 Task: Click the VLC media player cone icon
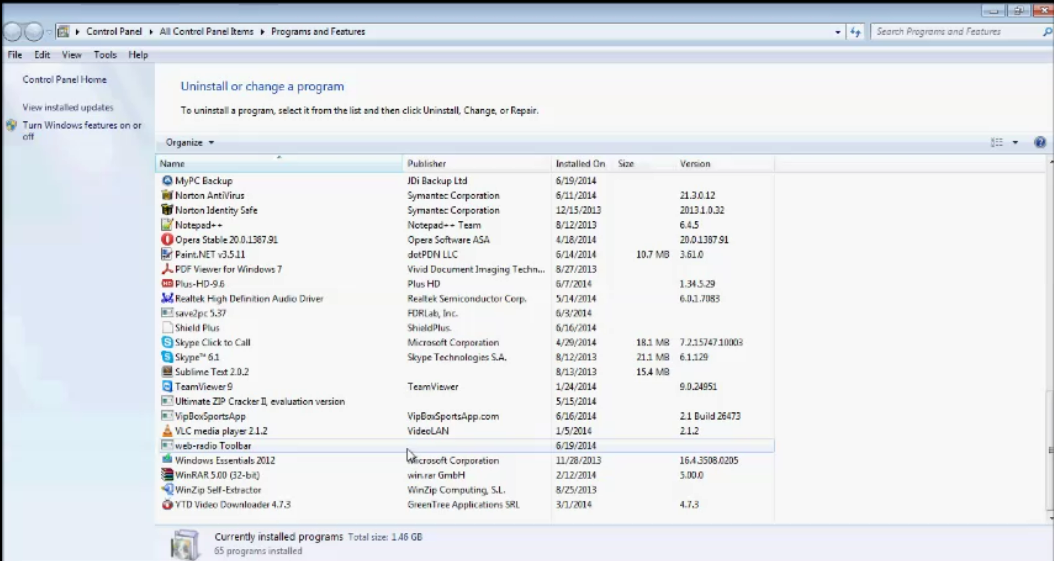(167, 431)
